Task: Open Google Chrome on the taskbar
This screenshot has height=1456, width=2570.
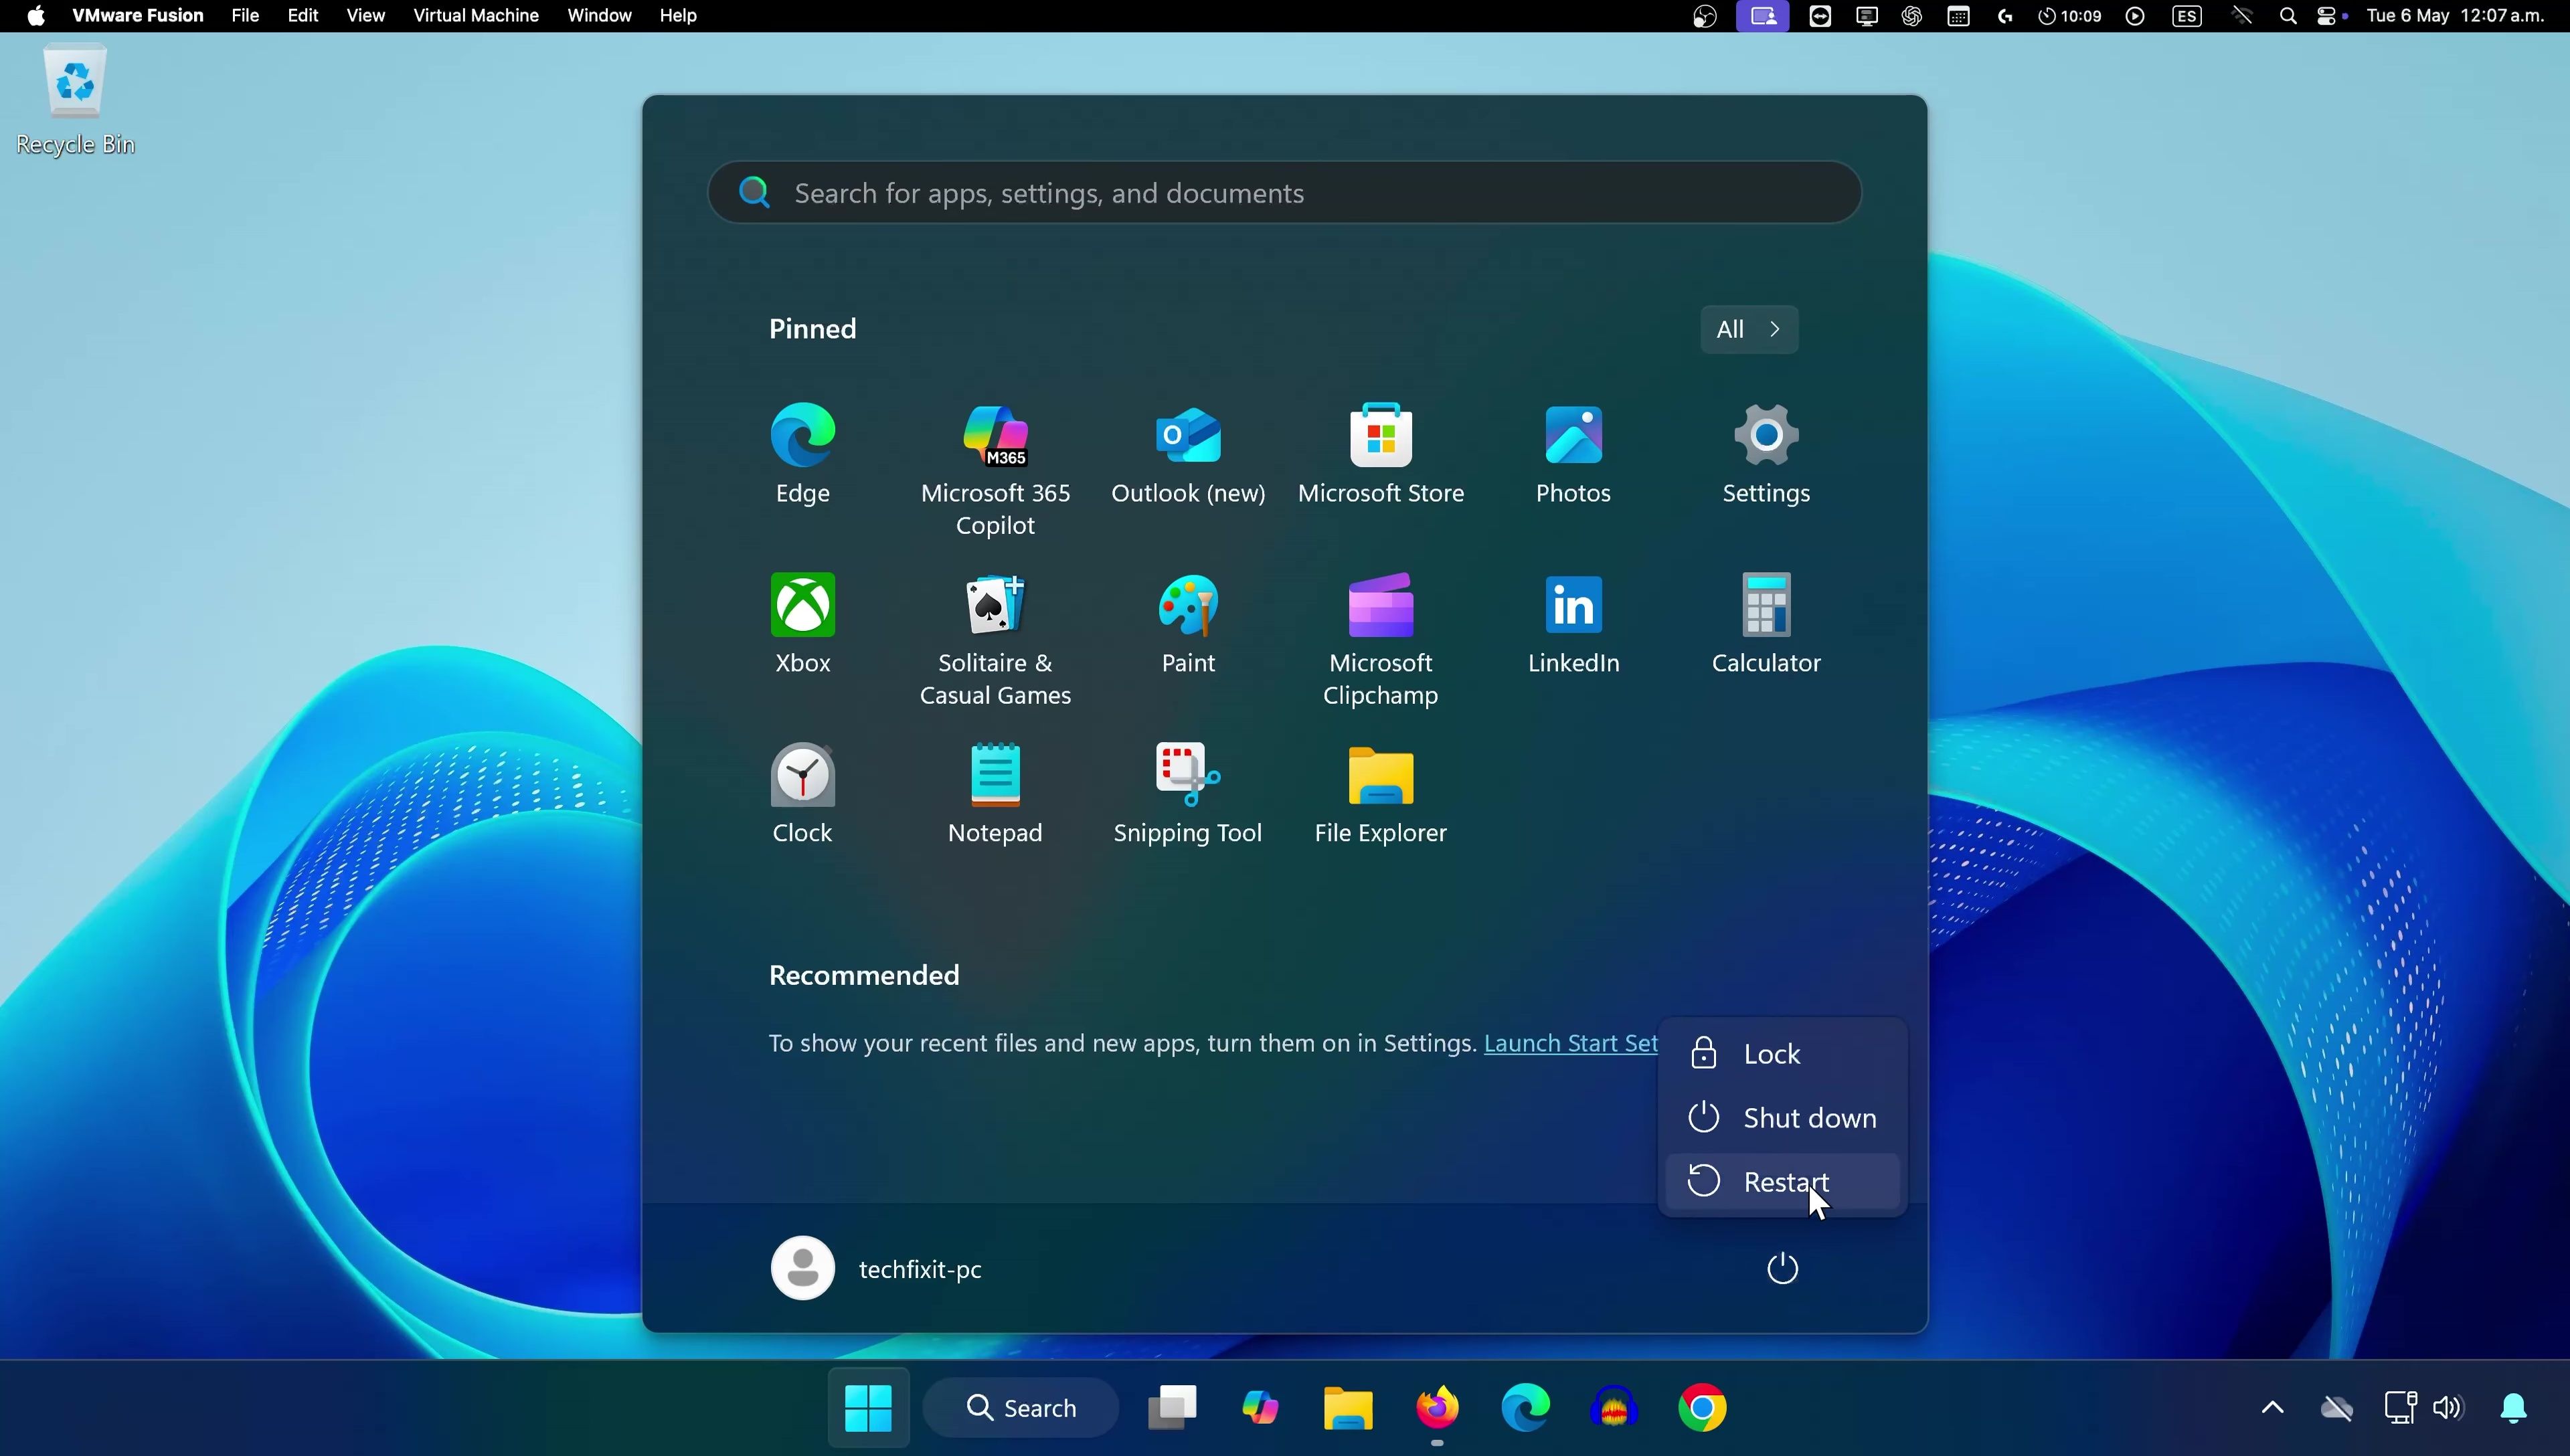Action: click(x=1702, y=1408)
